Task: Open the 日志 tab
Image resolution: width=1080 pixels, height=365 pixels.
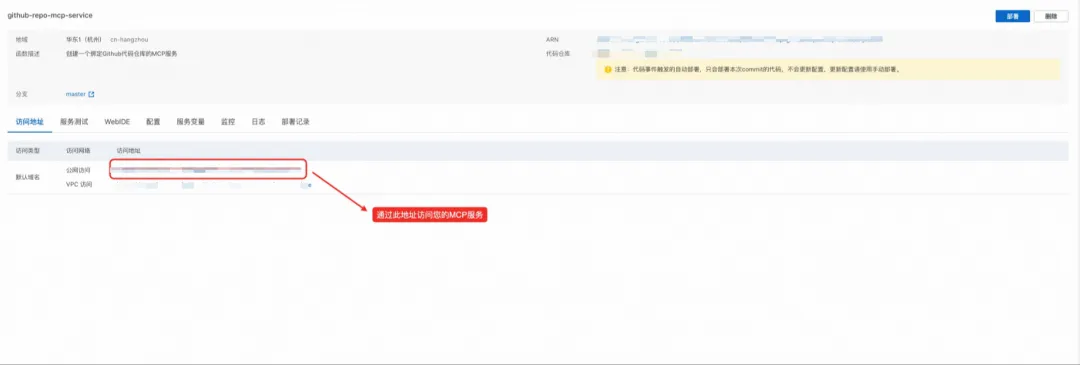Action: pos(258,122)
